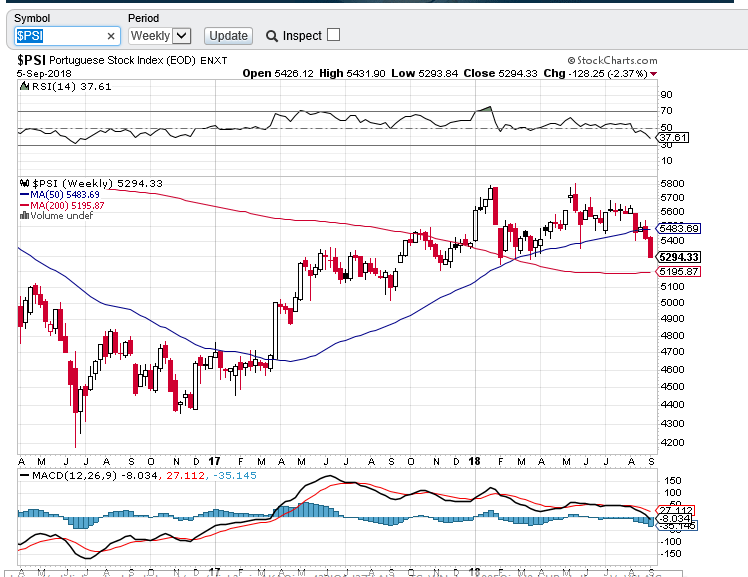Click the 27.112 MACD signal value tag
The width and height of the screenshot is (748, 577).
pos(676,511)
